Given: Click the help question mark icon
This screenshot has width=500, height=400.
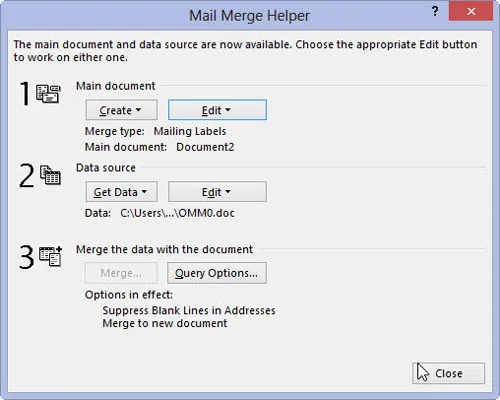Looking at the screenshot, I should 435,12.
